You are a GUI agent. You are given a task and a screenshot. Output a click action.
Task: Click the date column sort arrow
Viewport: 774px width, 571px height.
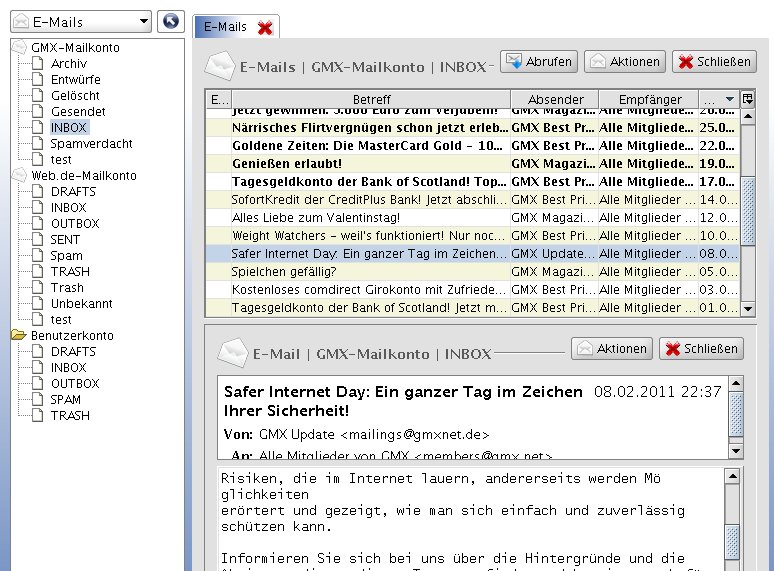(729, 99)
